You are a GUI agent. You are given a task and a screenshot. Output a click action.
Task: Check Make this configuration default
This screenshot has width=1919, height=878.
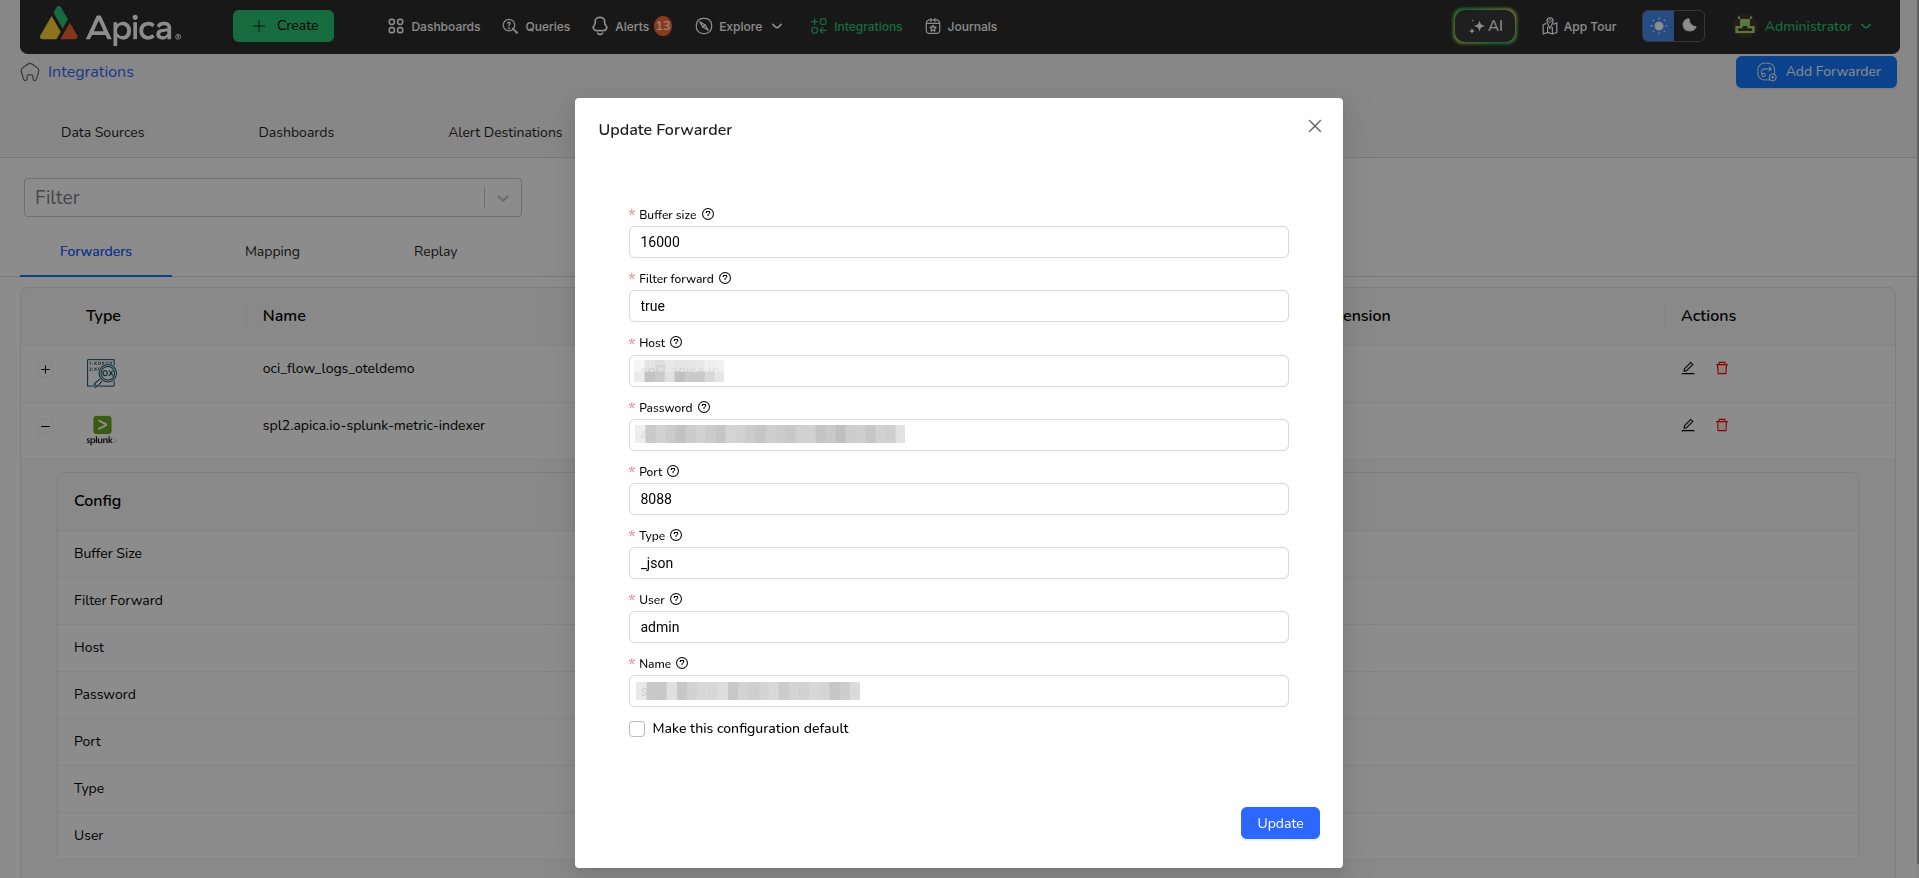coord(637,729)
